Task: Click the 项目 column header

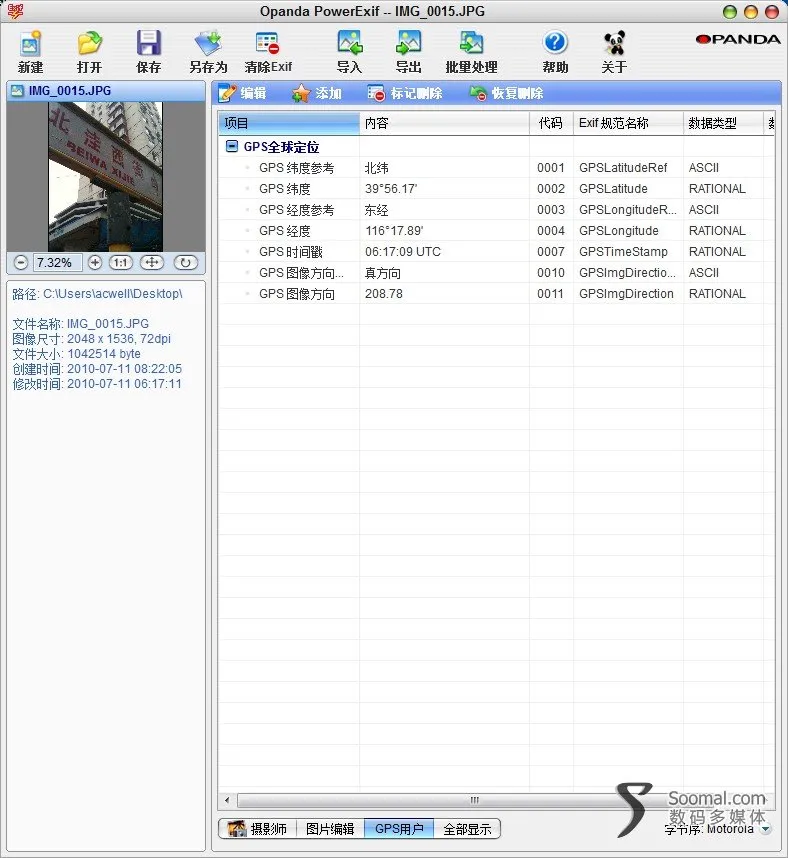Action: [x=289, y=123]
